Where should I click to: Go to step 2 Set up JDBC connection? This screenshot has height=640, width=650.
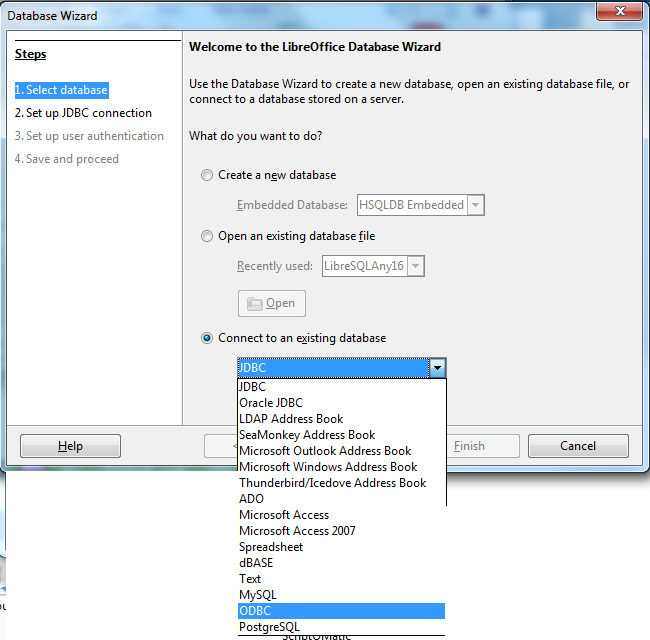pos(83,113)
